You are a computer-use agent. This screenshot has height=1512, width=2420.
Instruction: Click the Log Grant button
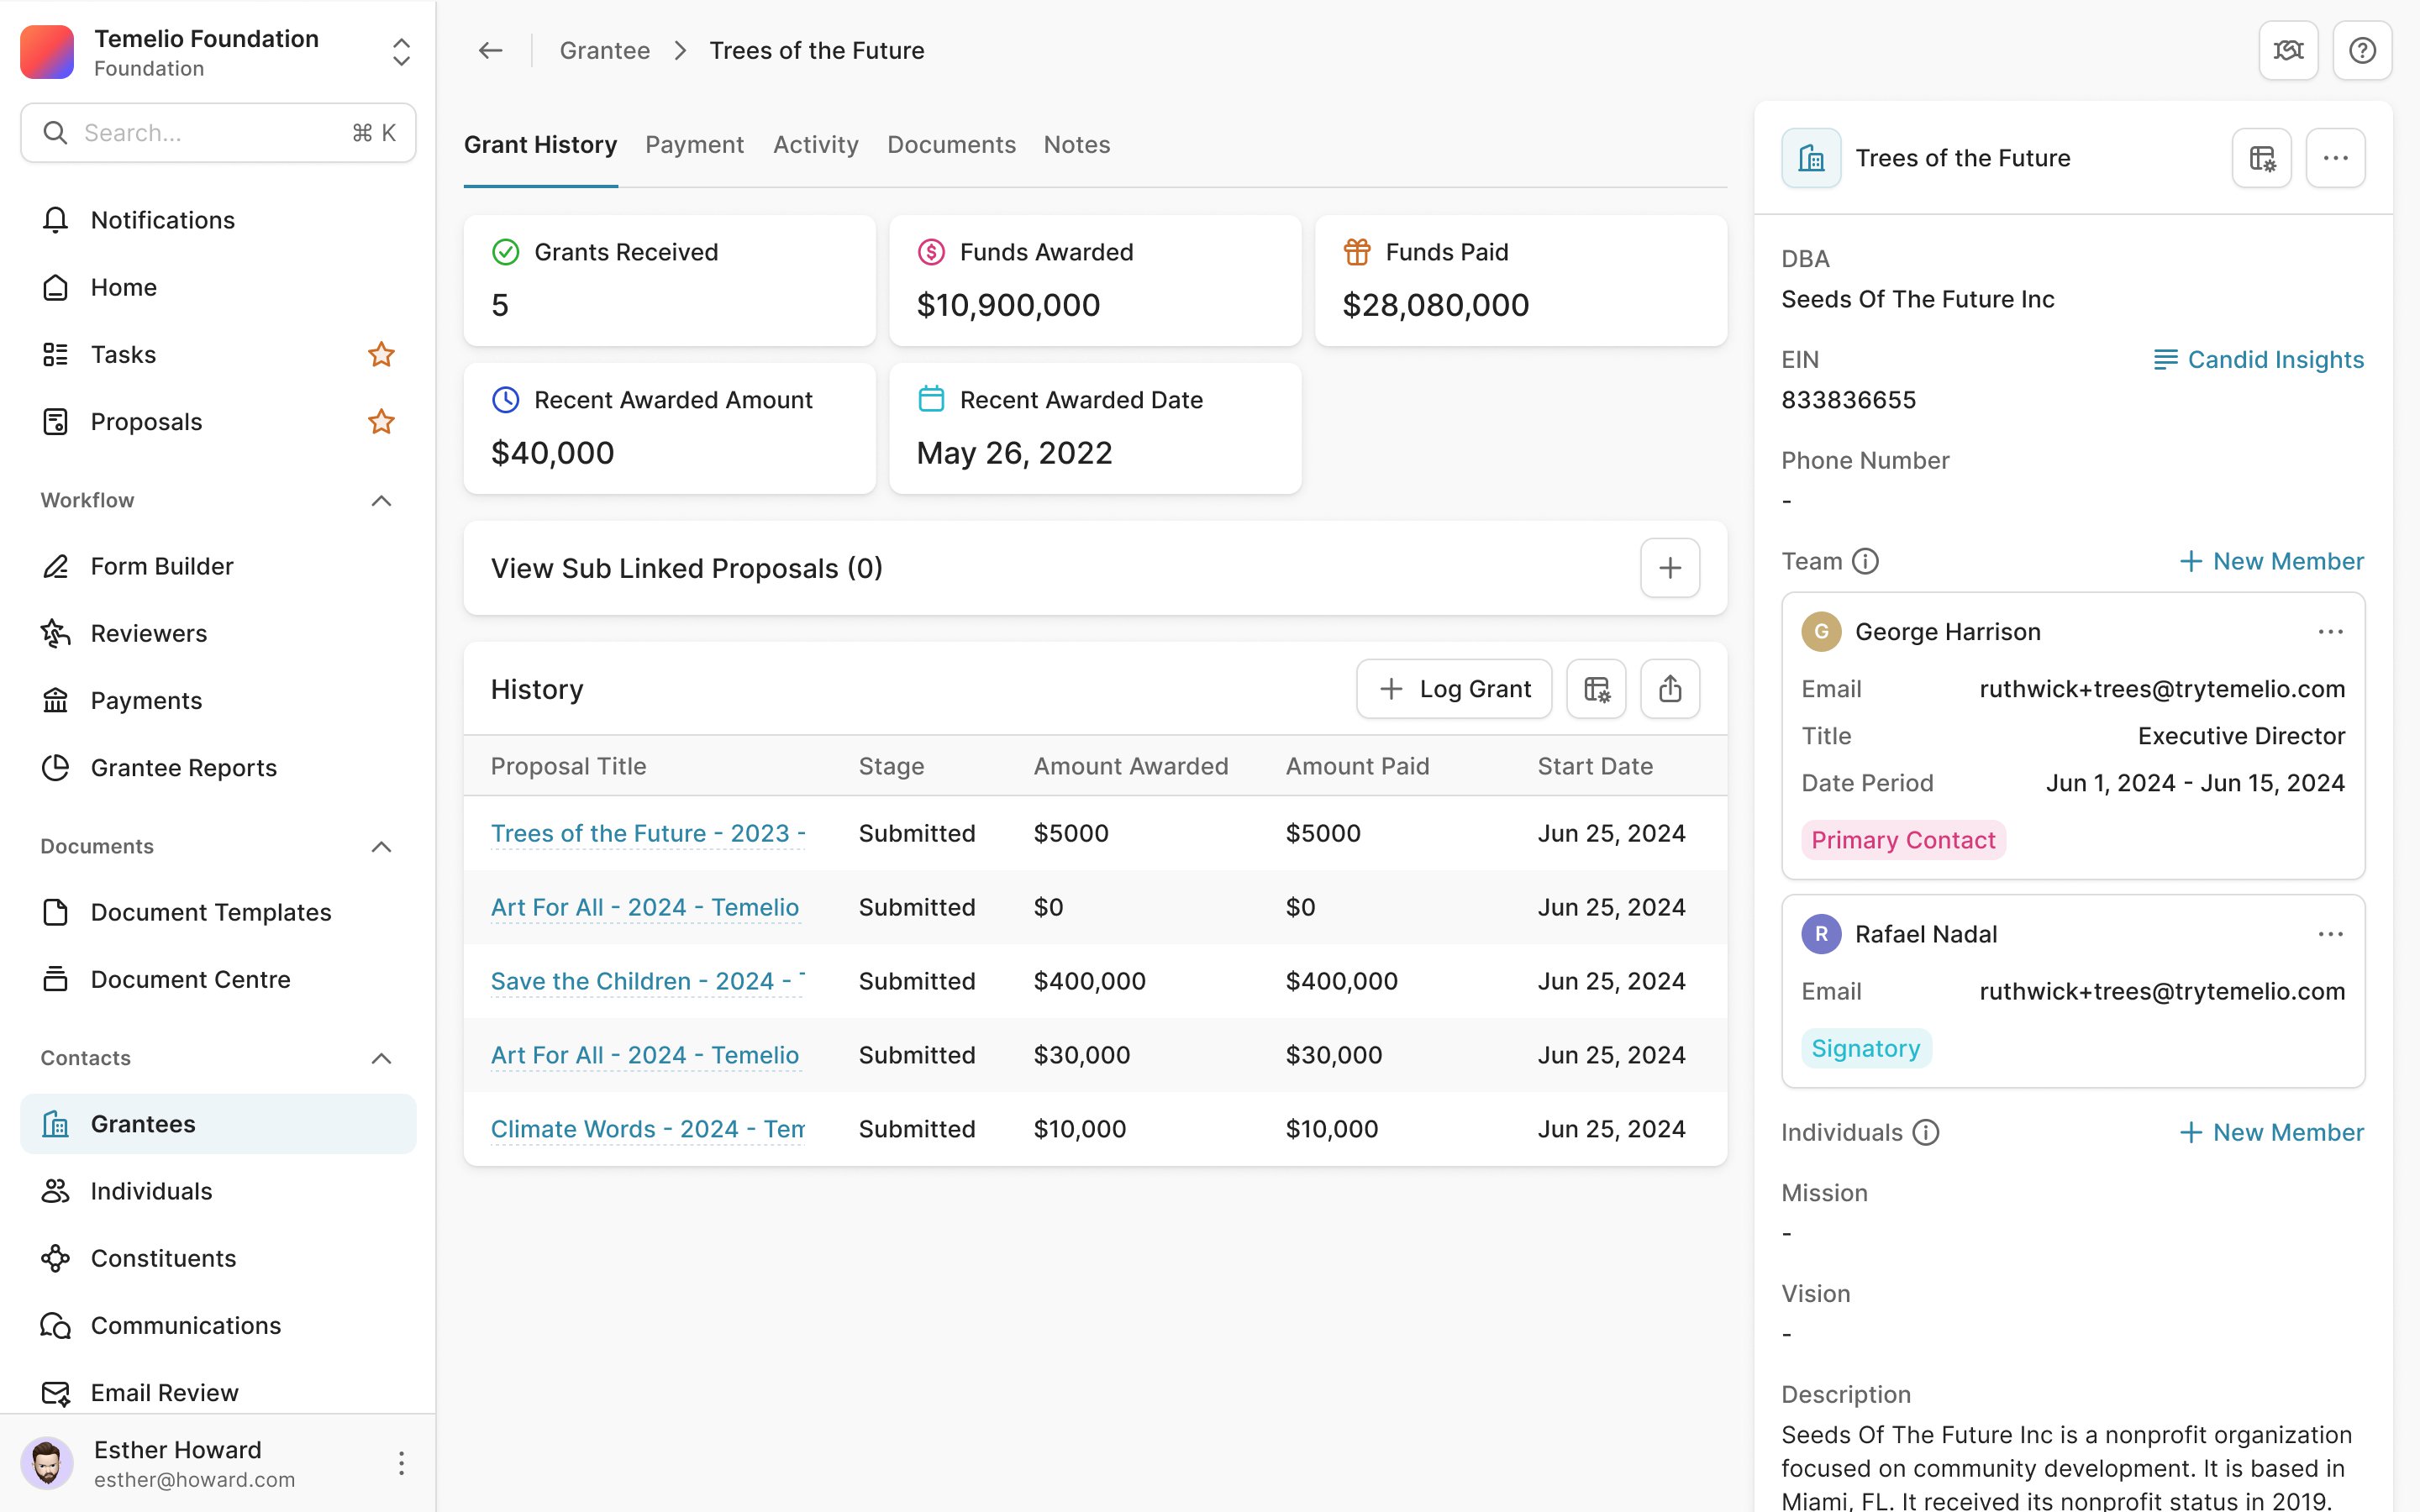(1454, 689)
